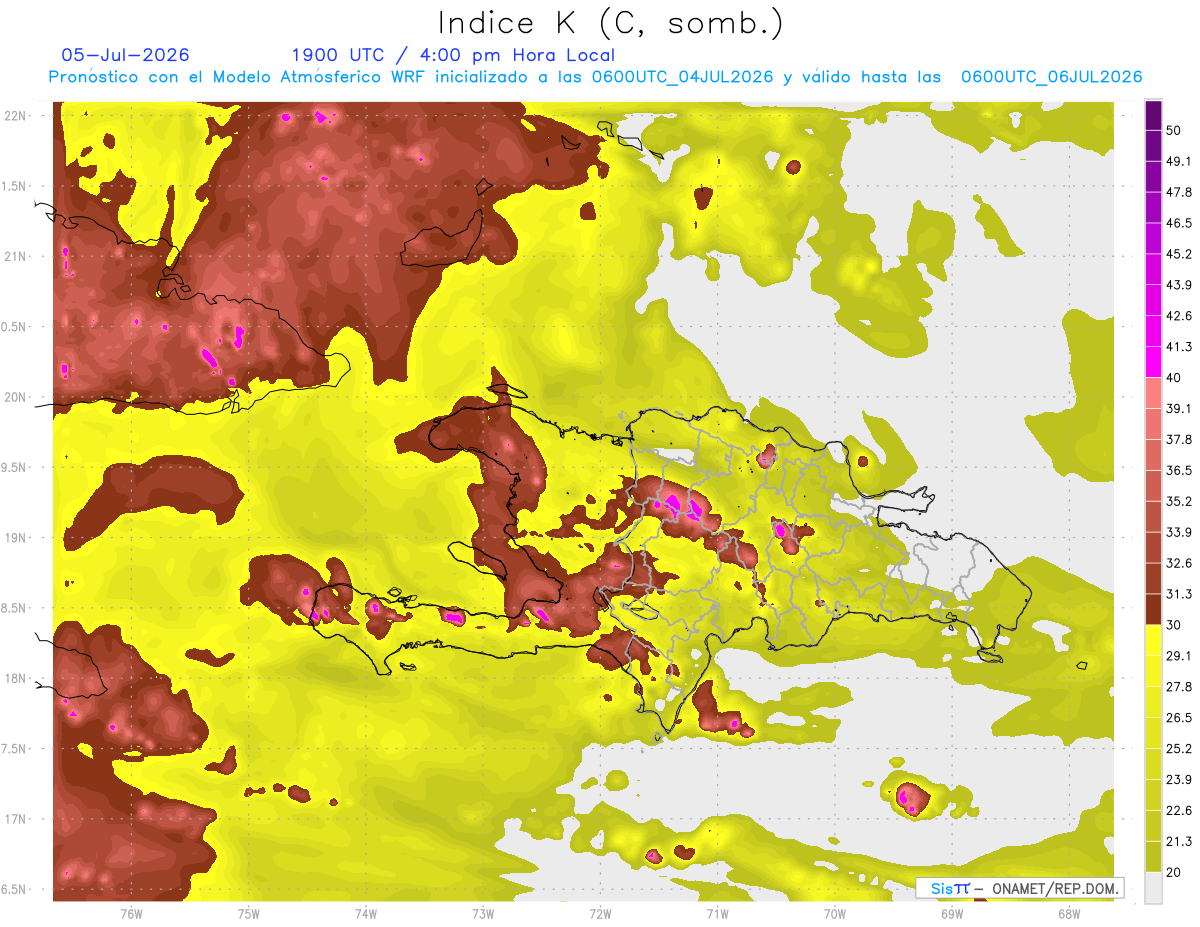The image size is (1200, 927).
Task: Click the magenta colorbar swatch between 40 and 41.3
Action: tap(1153, 362)
